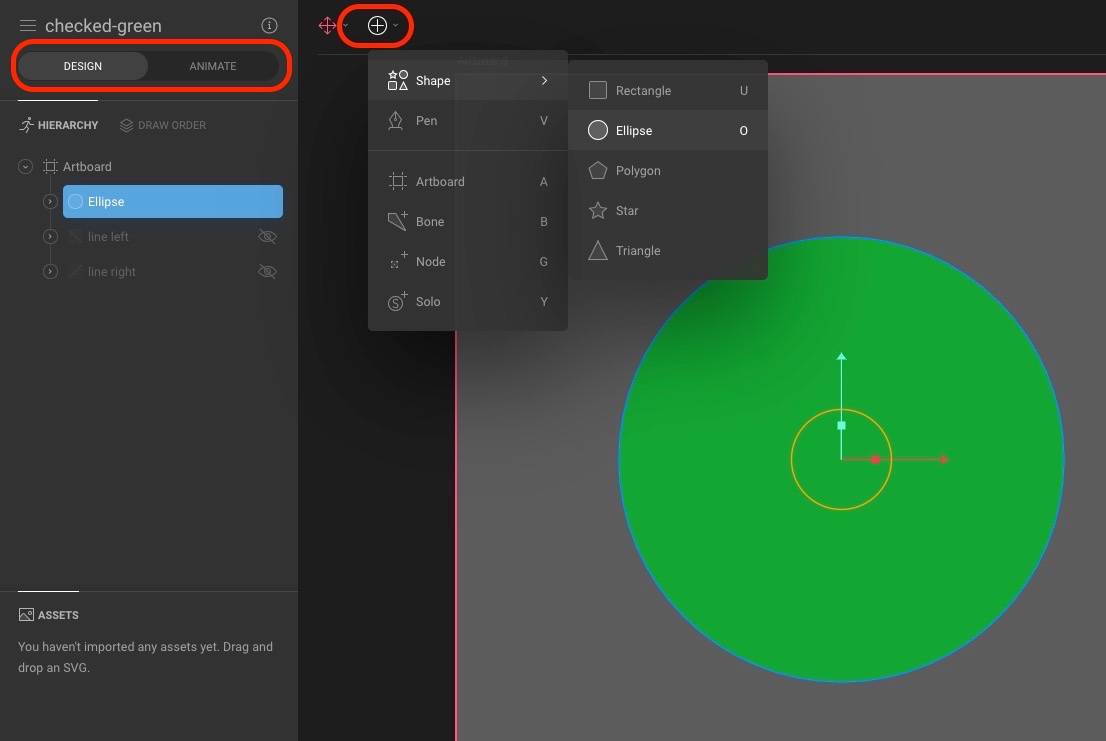Click the Triangle shape icon
Image resolution: width=1106 pixels, height=741 pixels.
pos(597,250)
